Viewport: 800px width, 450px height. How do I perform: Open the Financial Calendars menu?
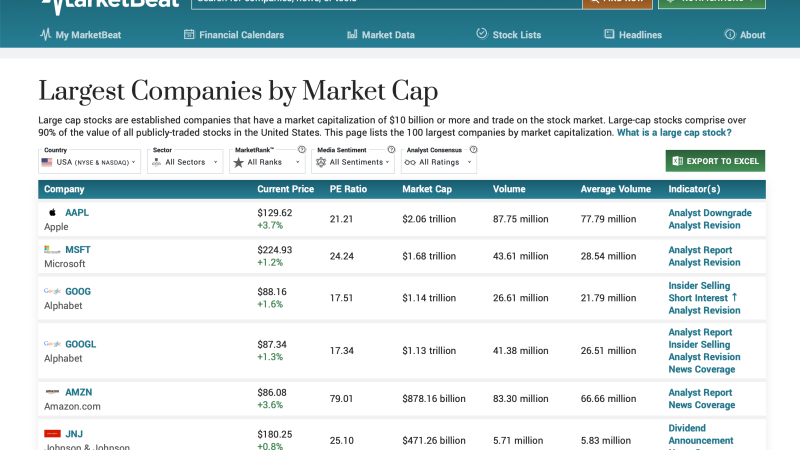click(x=234, y=35)
